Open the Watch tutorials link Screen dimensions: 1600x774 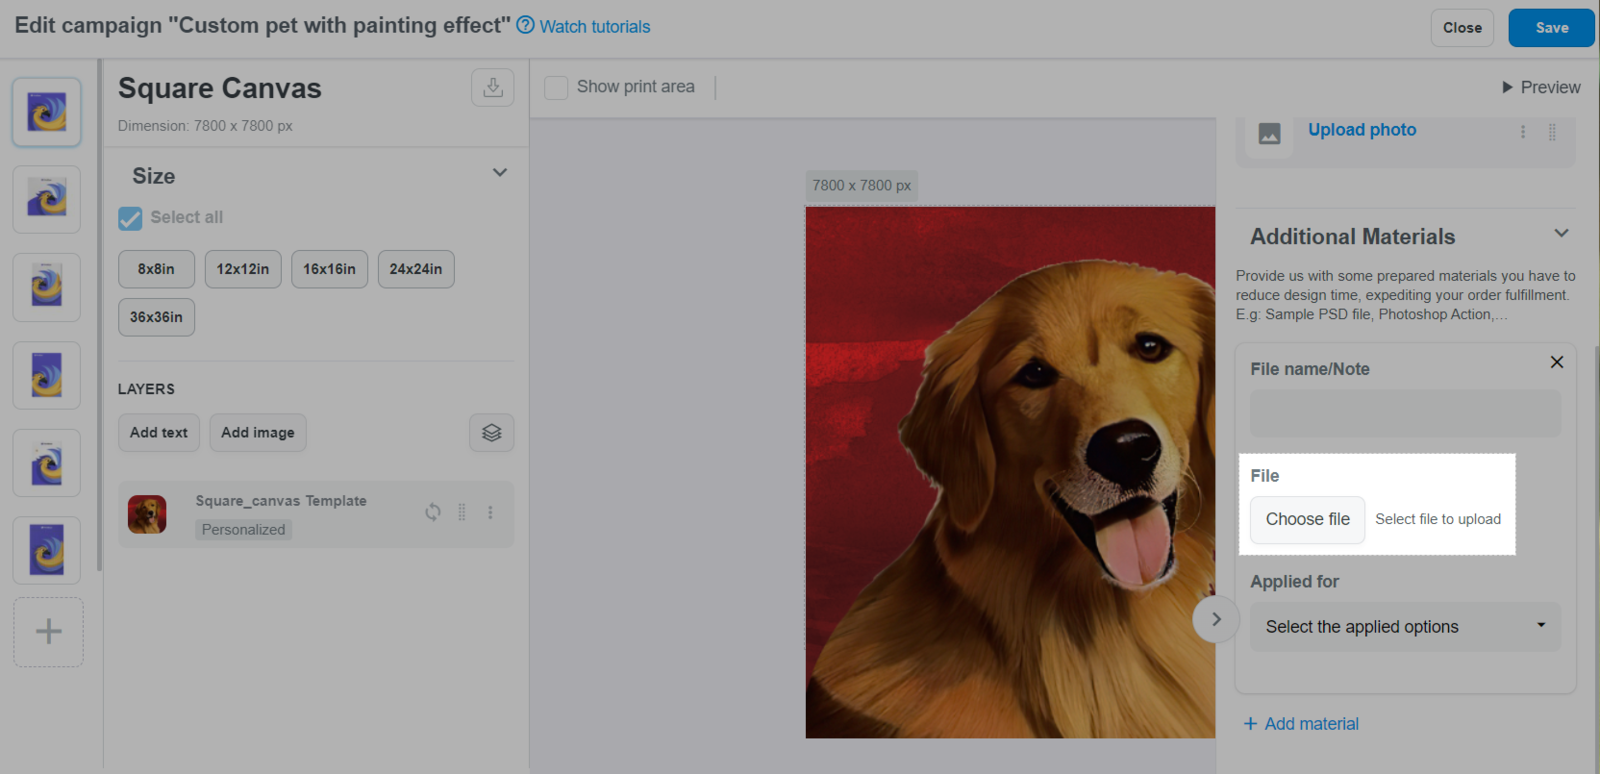595,27
